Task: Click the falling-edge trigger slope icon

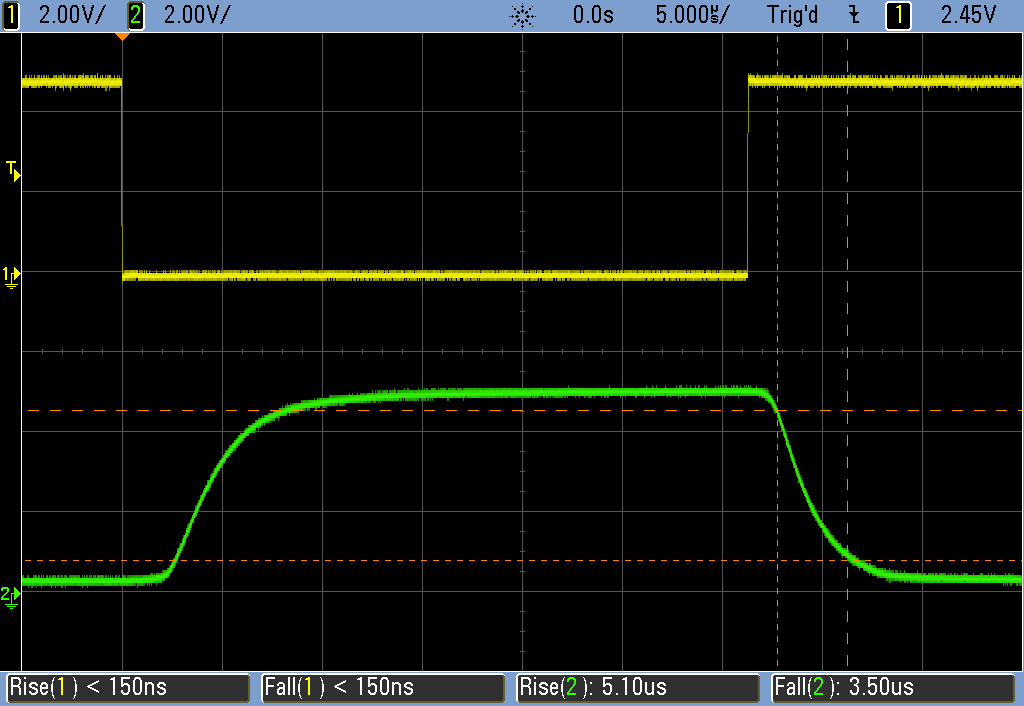Action: point(854,15)
